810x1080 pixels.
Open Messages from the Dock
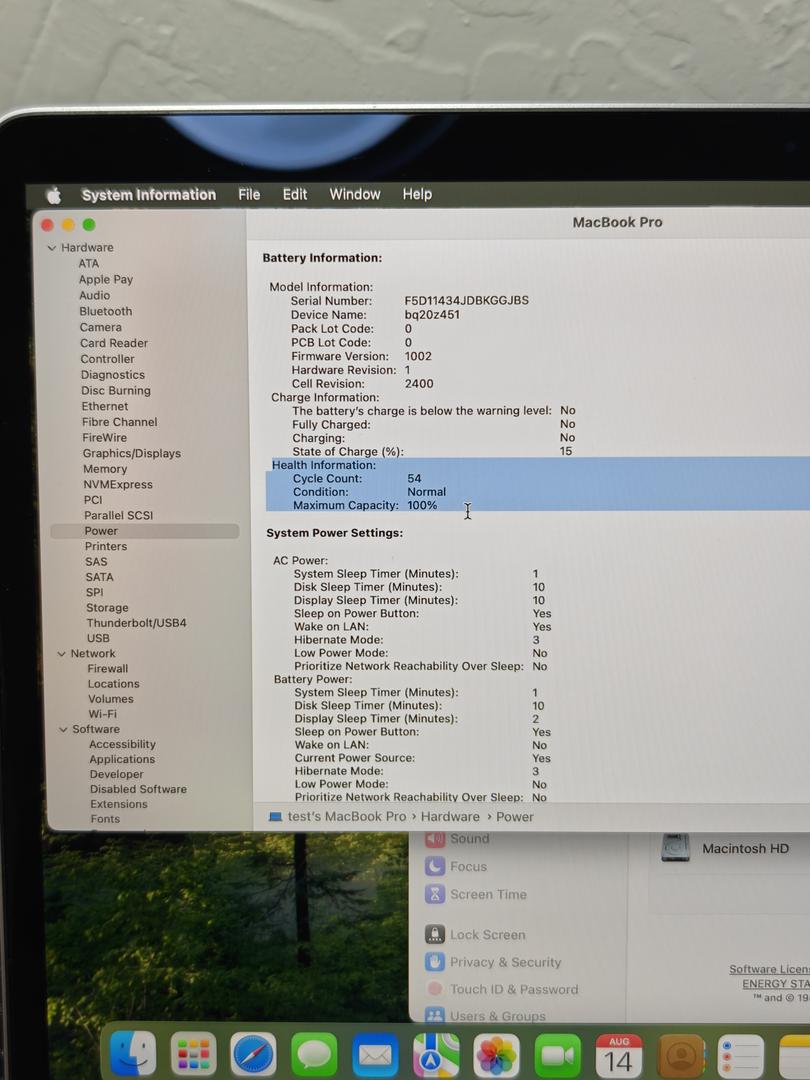coord(314,1055)
